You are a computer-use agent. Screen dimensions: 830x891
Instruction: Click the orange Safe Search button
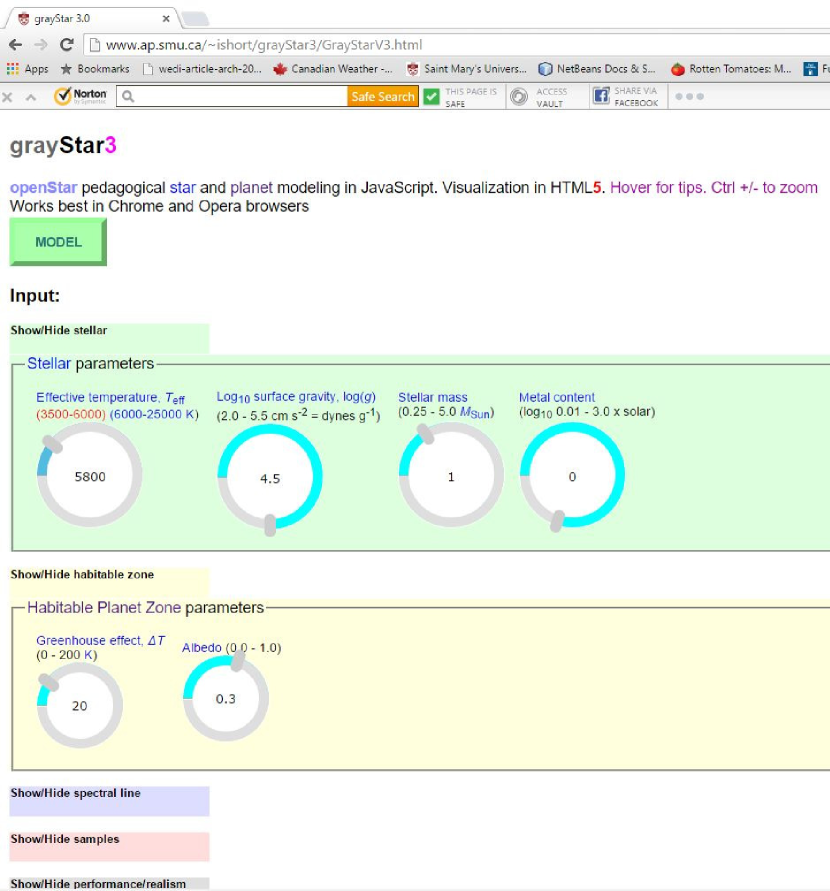point(382,96)
